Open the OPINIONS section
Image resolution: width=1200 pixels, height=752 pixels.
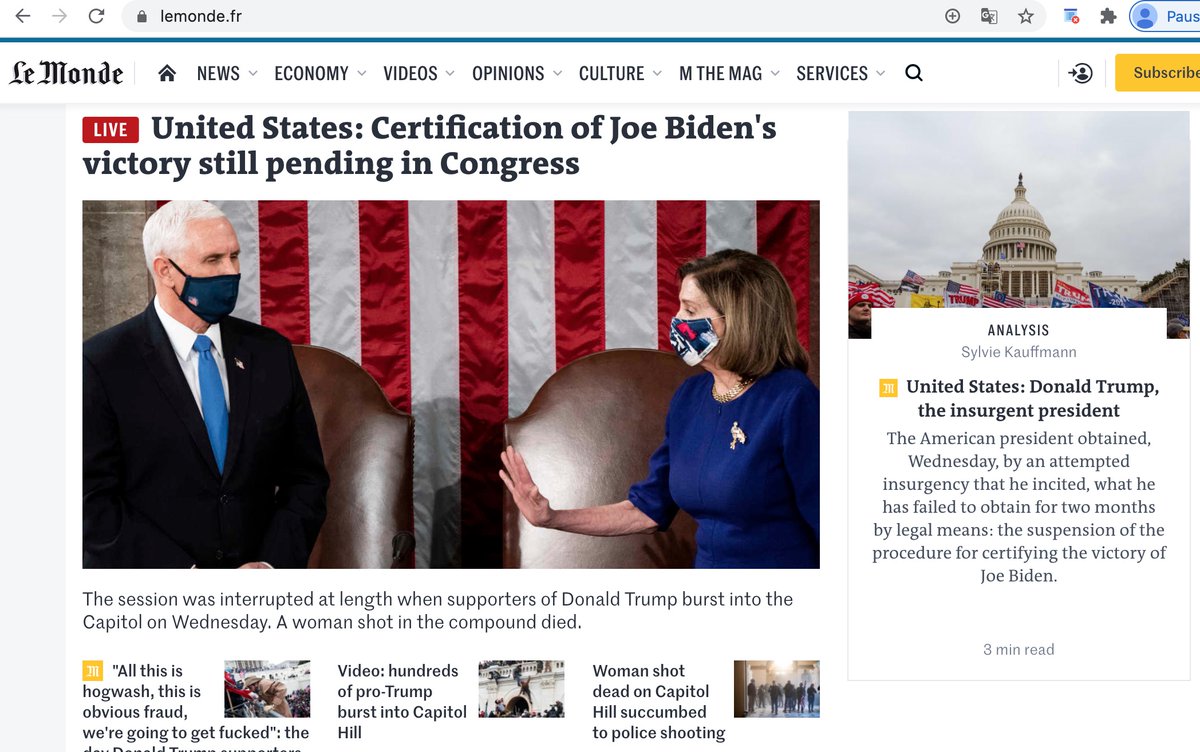point(508,73)
